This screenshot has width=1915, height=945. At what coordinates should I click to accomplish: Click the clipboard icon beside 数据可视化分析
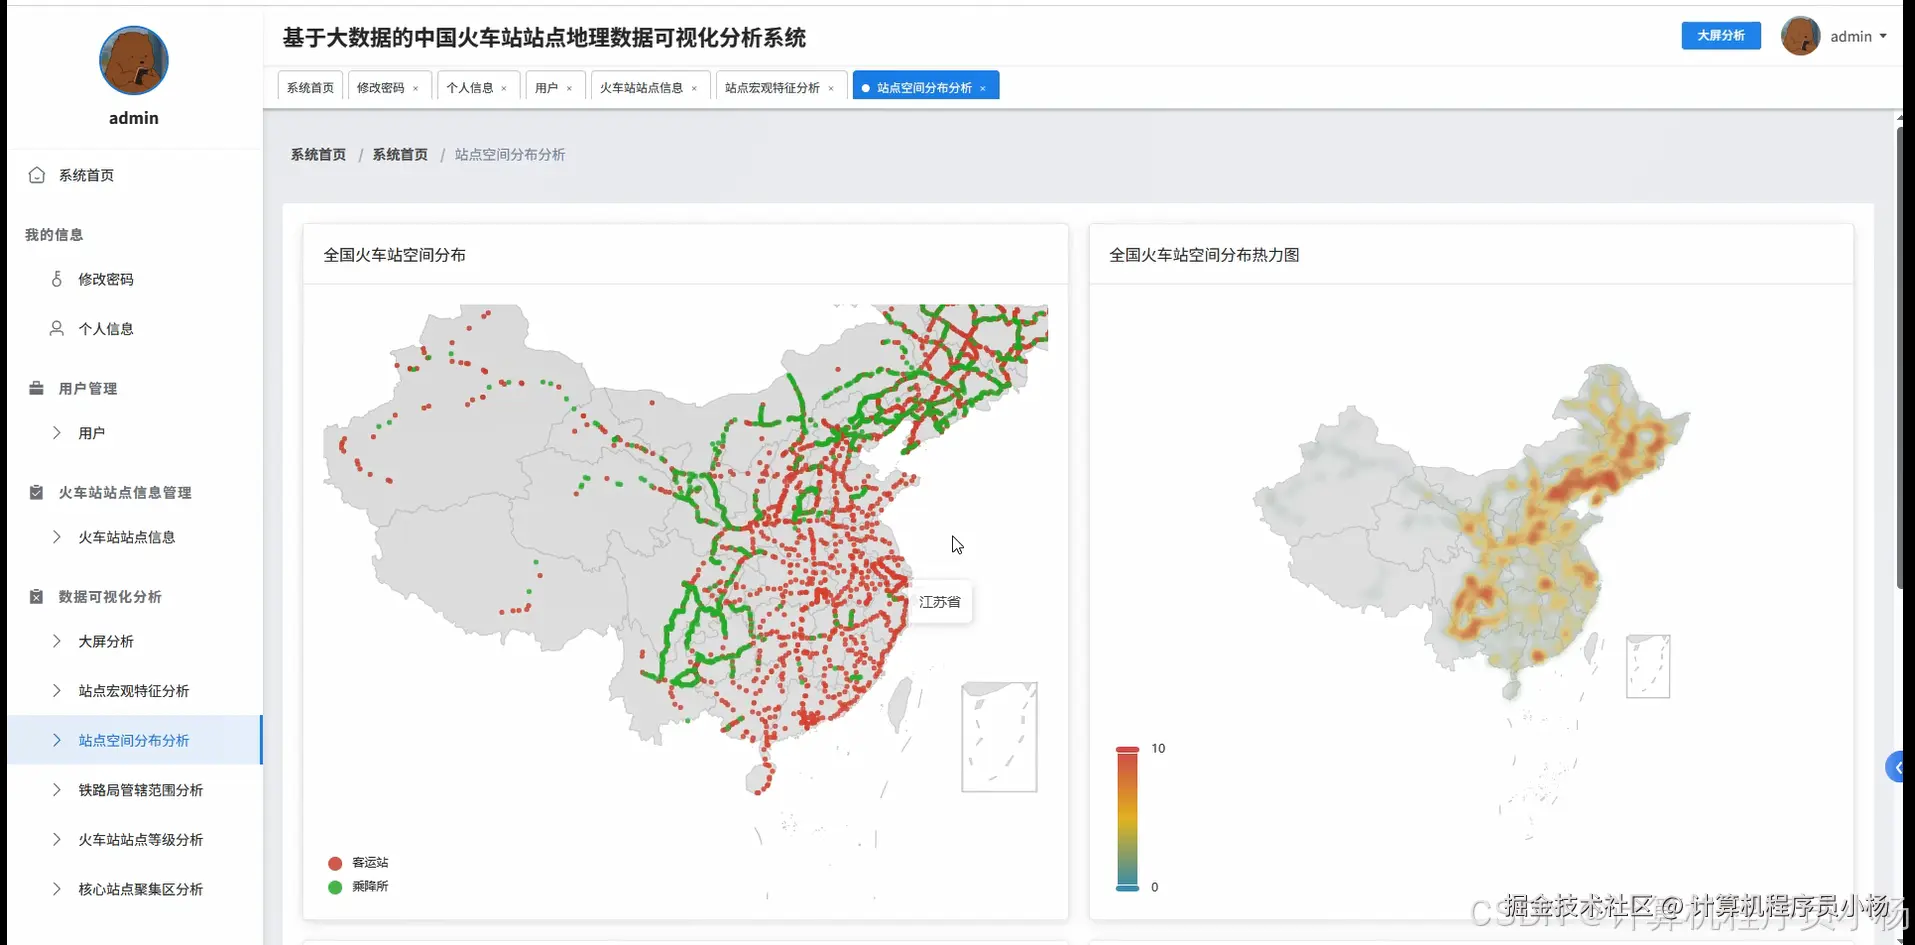(x=36, y=596)
